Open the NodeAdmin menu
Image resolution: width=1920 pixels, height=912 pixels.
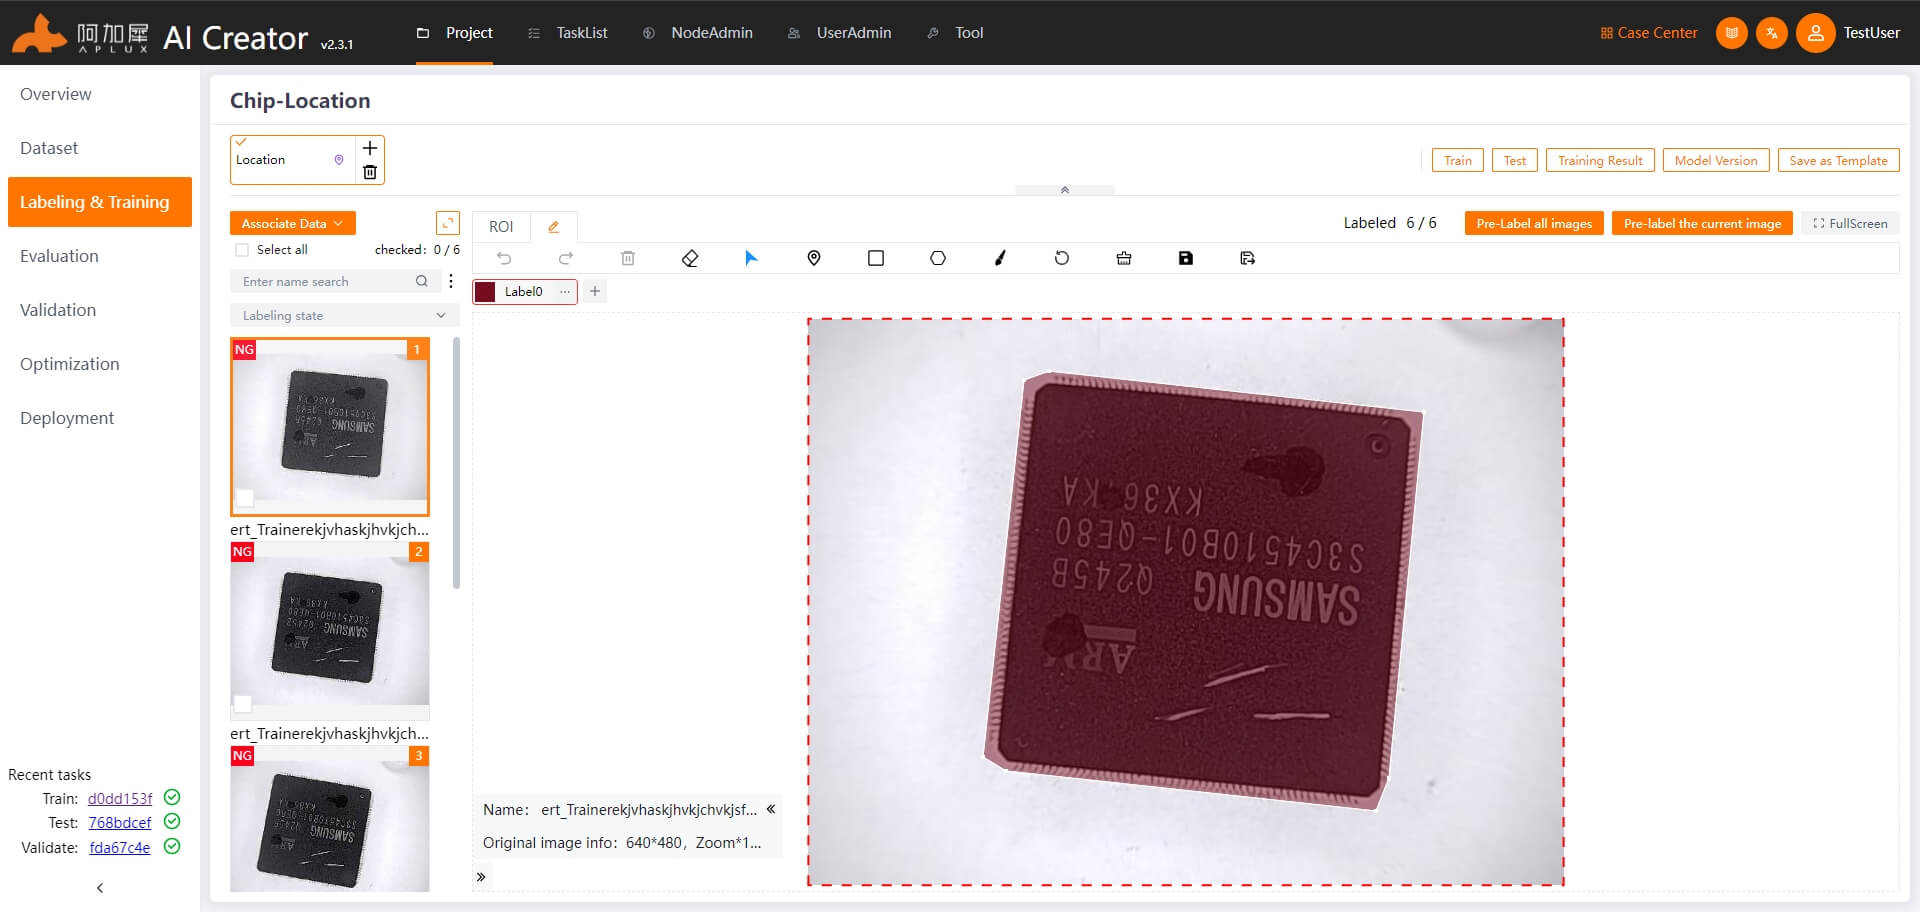[697, 33]
